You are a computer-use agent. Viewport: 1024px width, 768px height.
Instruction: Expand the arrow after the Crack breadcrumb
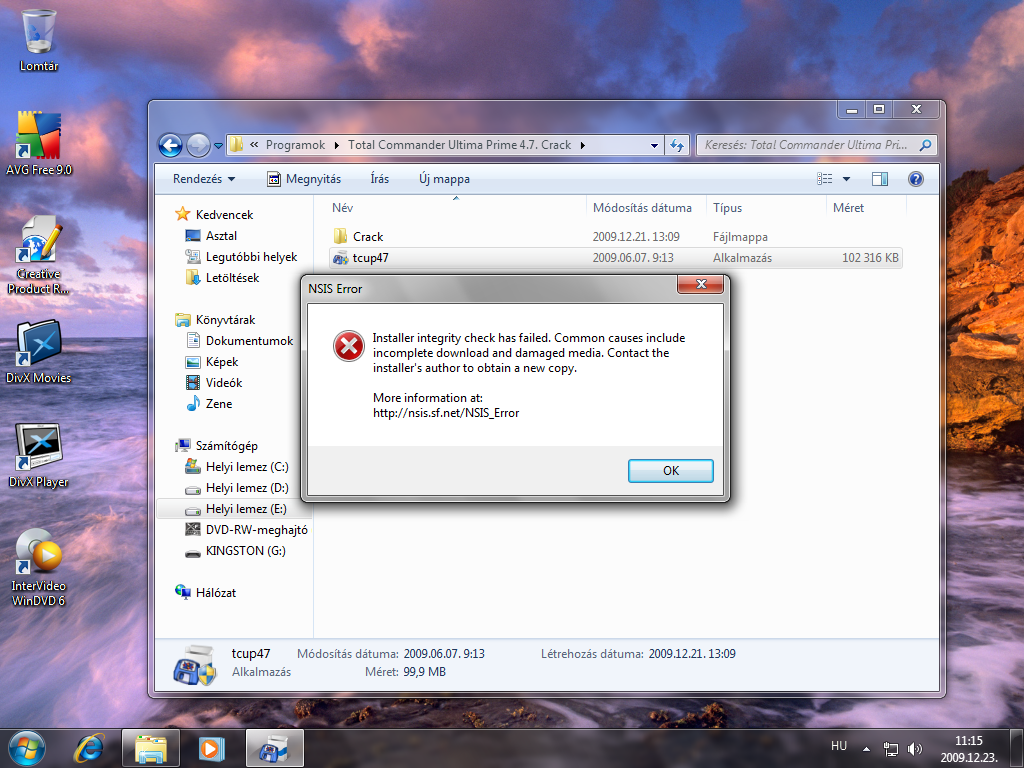click(x=583, y=145)
